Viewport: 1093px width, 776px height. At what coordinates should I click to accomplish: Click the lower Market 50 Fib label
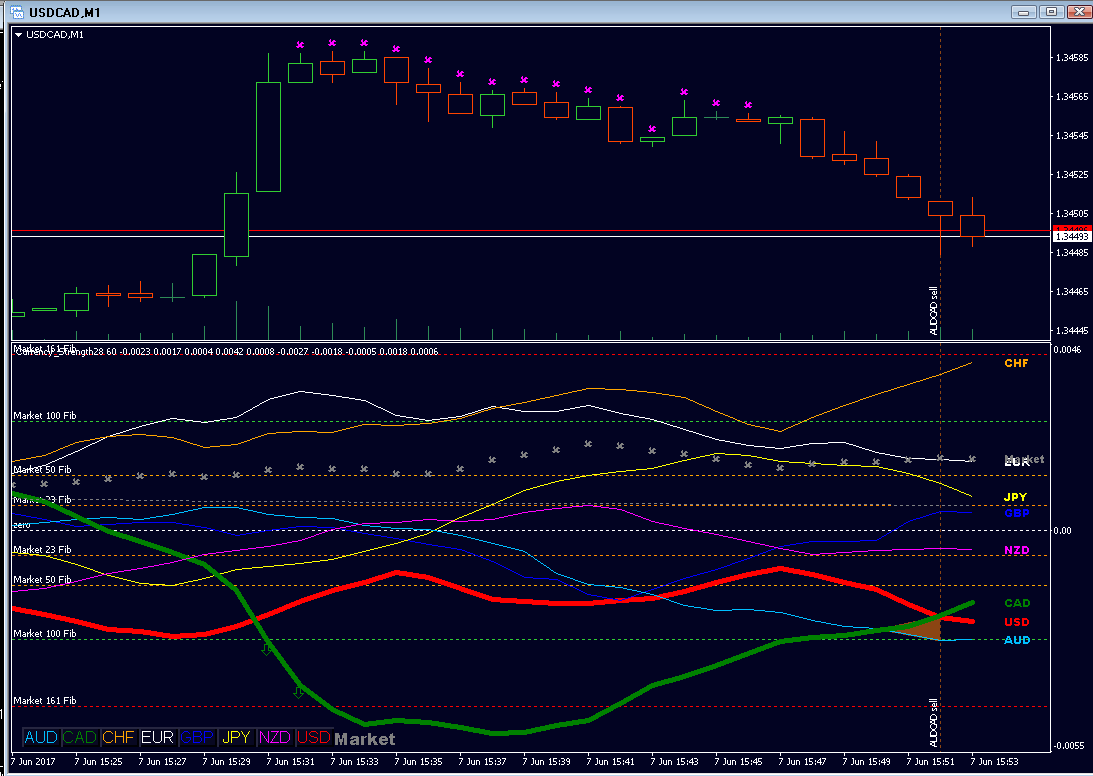click(42, 580)
